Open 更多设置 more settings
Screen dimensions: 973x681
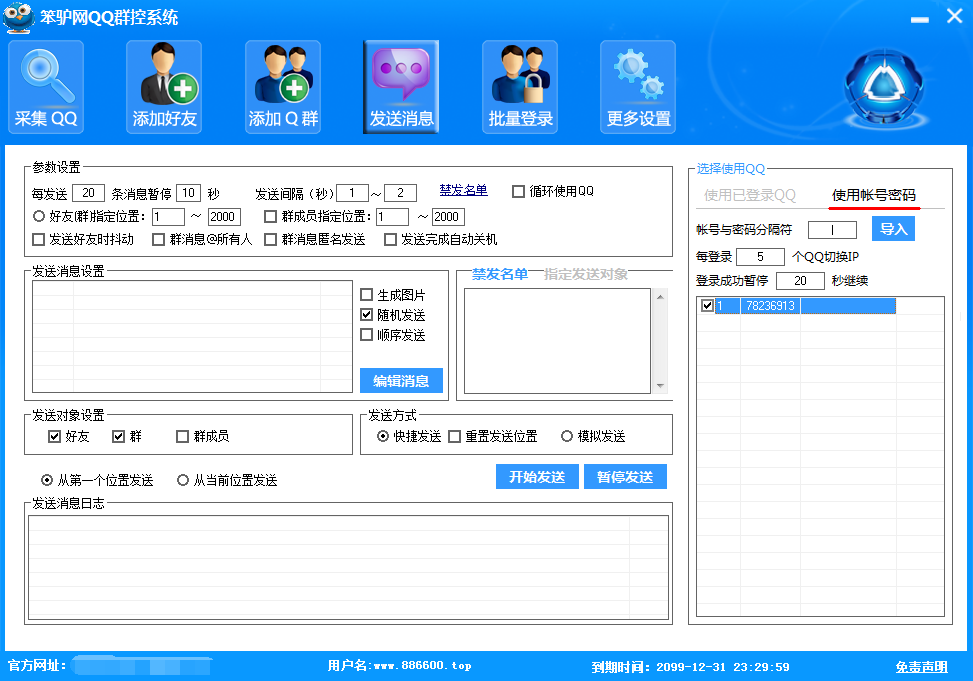pyautogui.click(x=638, y=87)
